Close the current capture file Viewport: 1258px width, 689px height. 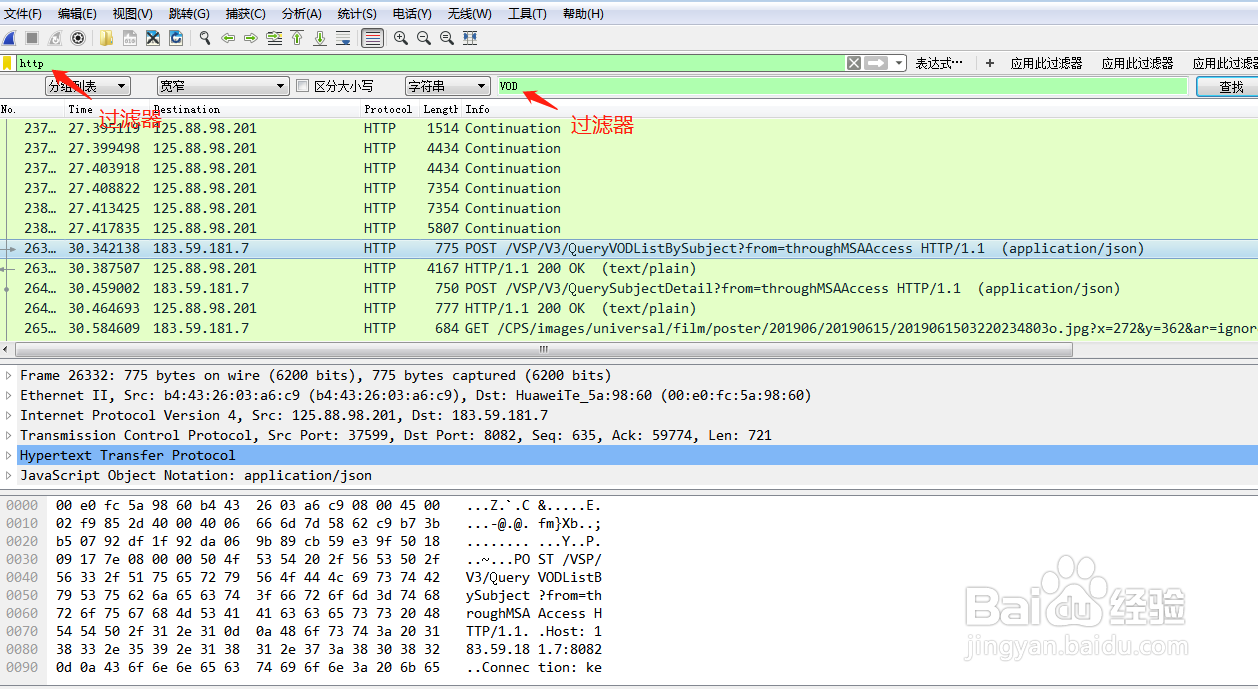[x=152, y=38]
